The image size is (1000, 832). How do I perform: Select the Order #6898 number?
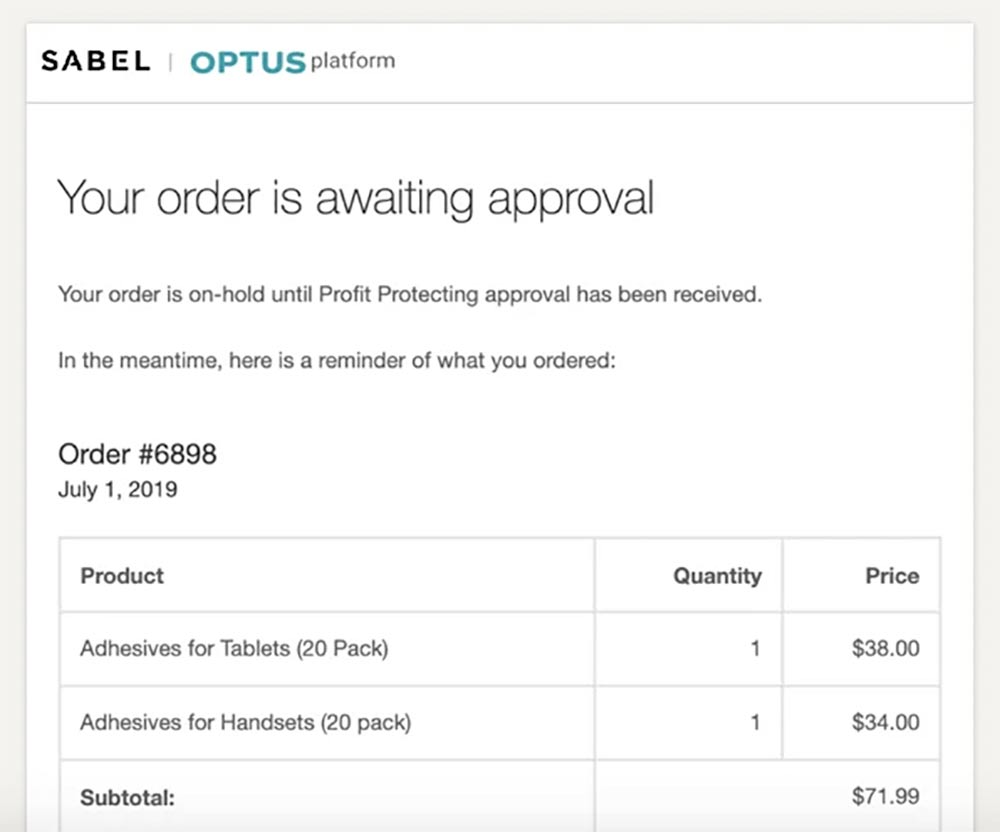(x=137, y=455)
